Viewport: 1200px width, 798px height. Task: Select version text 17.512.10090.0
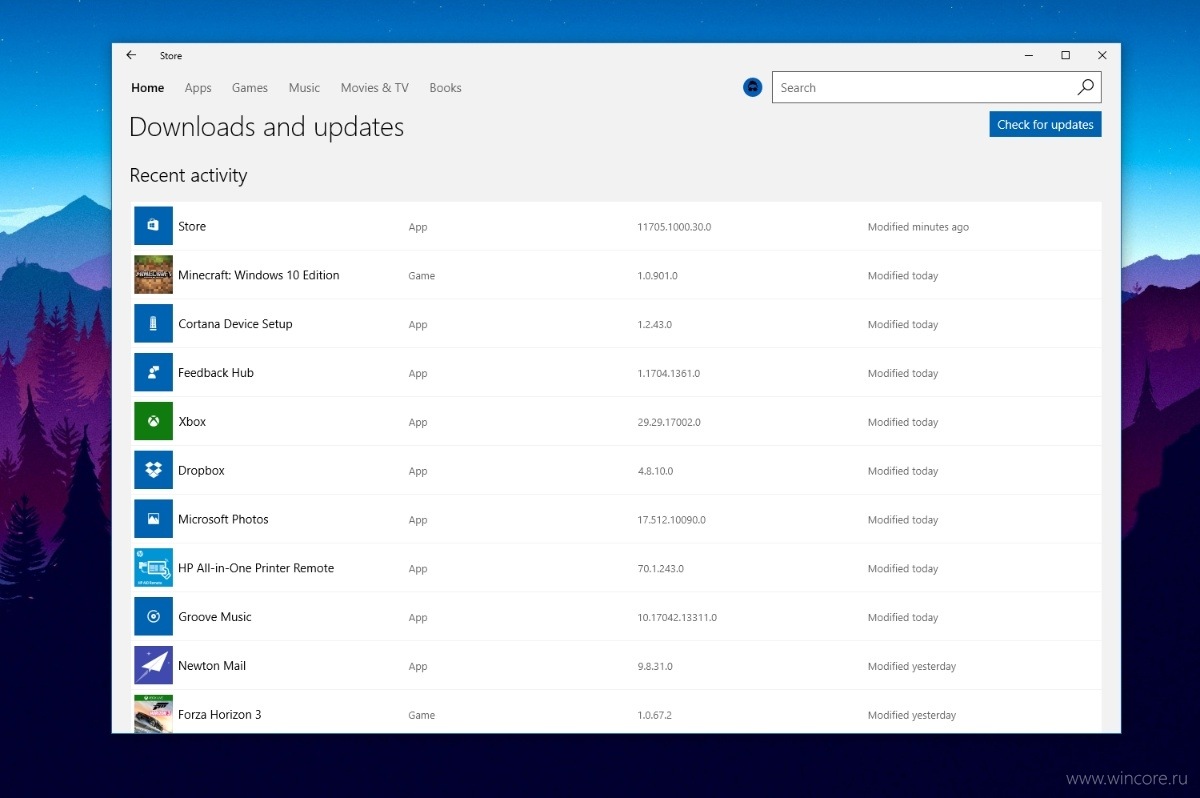(671, 520)
